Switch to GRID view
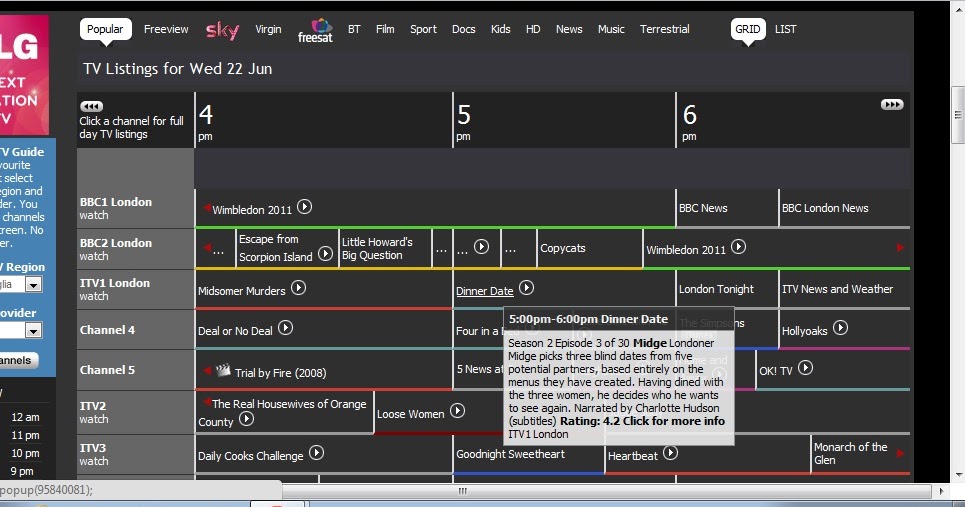Viewport: 965px width, 507px height. tap(748, 30)
